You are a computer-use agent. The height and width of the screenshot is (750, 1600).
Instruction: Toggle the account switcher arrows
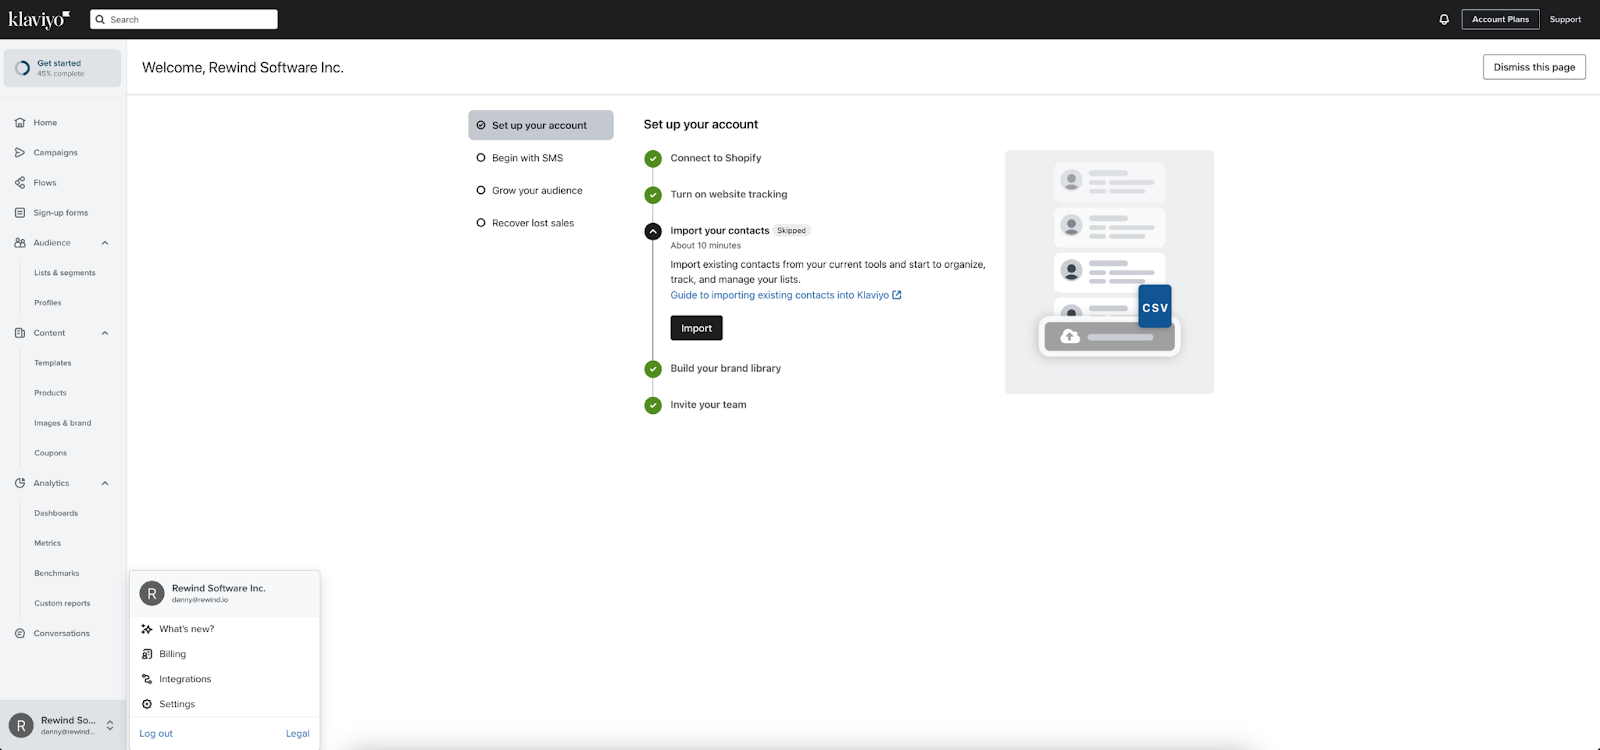click(x=110, y=726)
